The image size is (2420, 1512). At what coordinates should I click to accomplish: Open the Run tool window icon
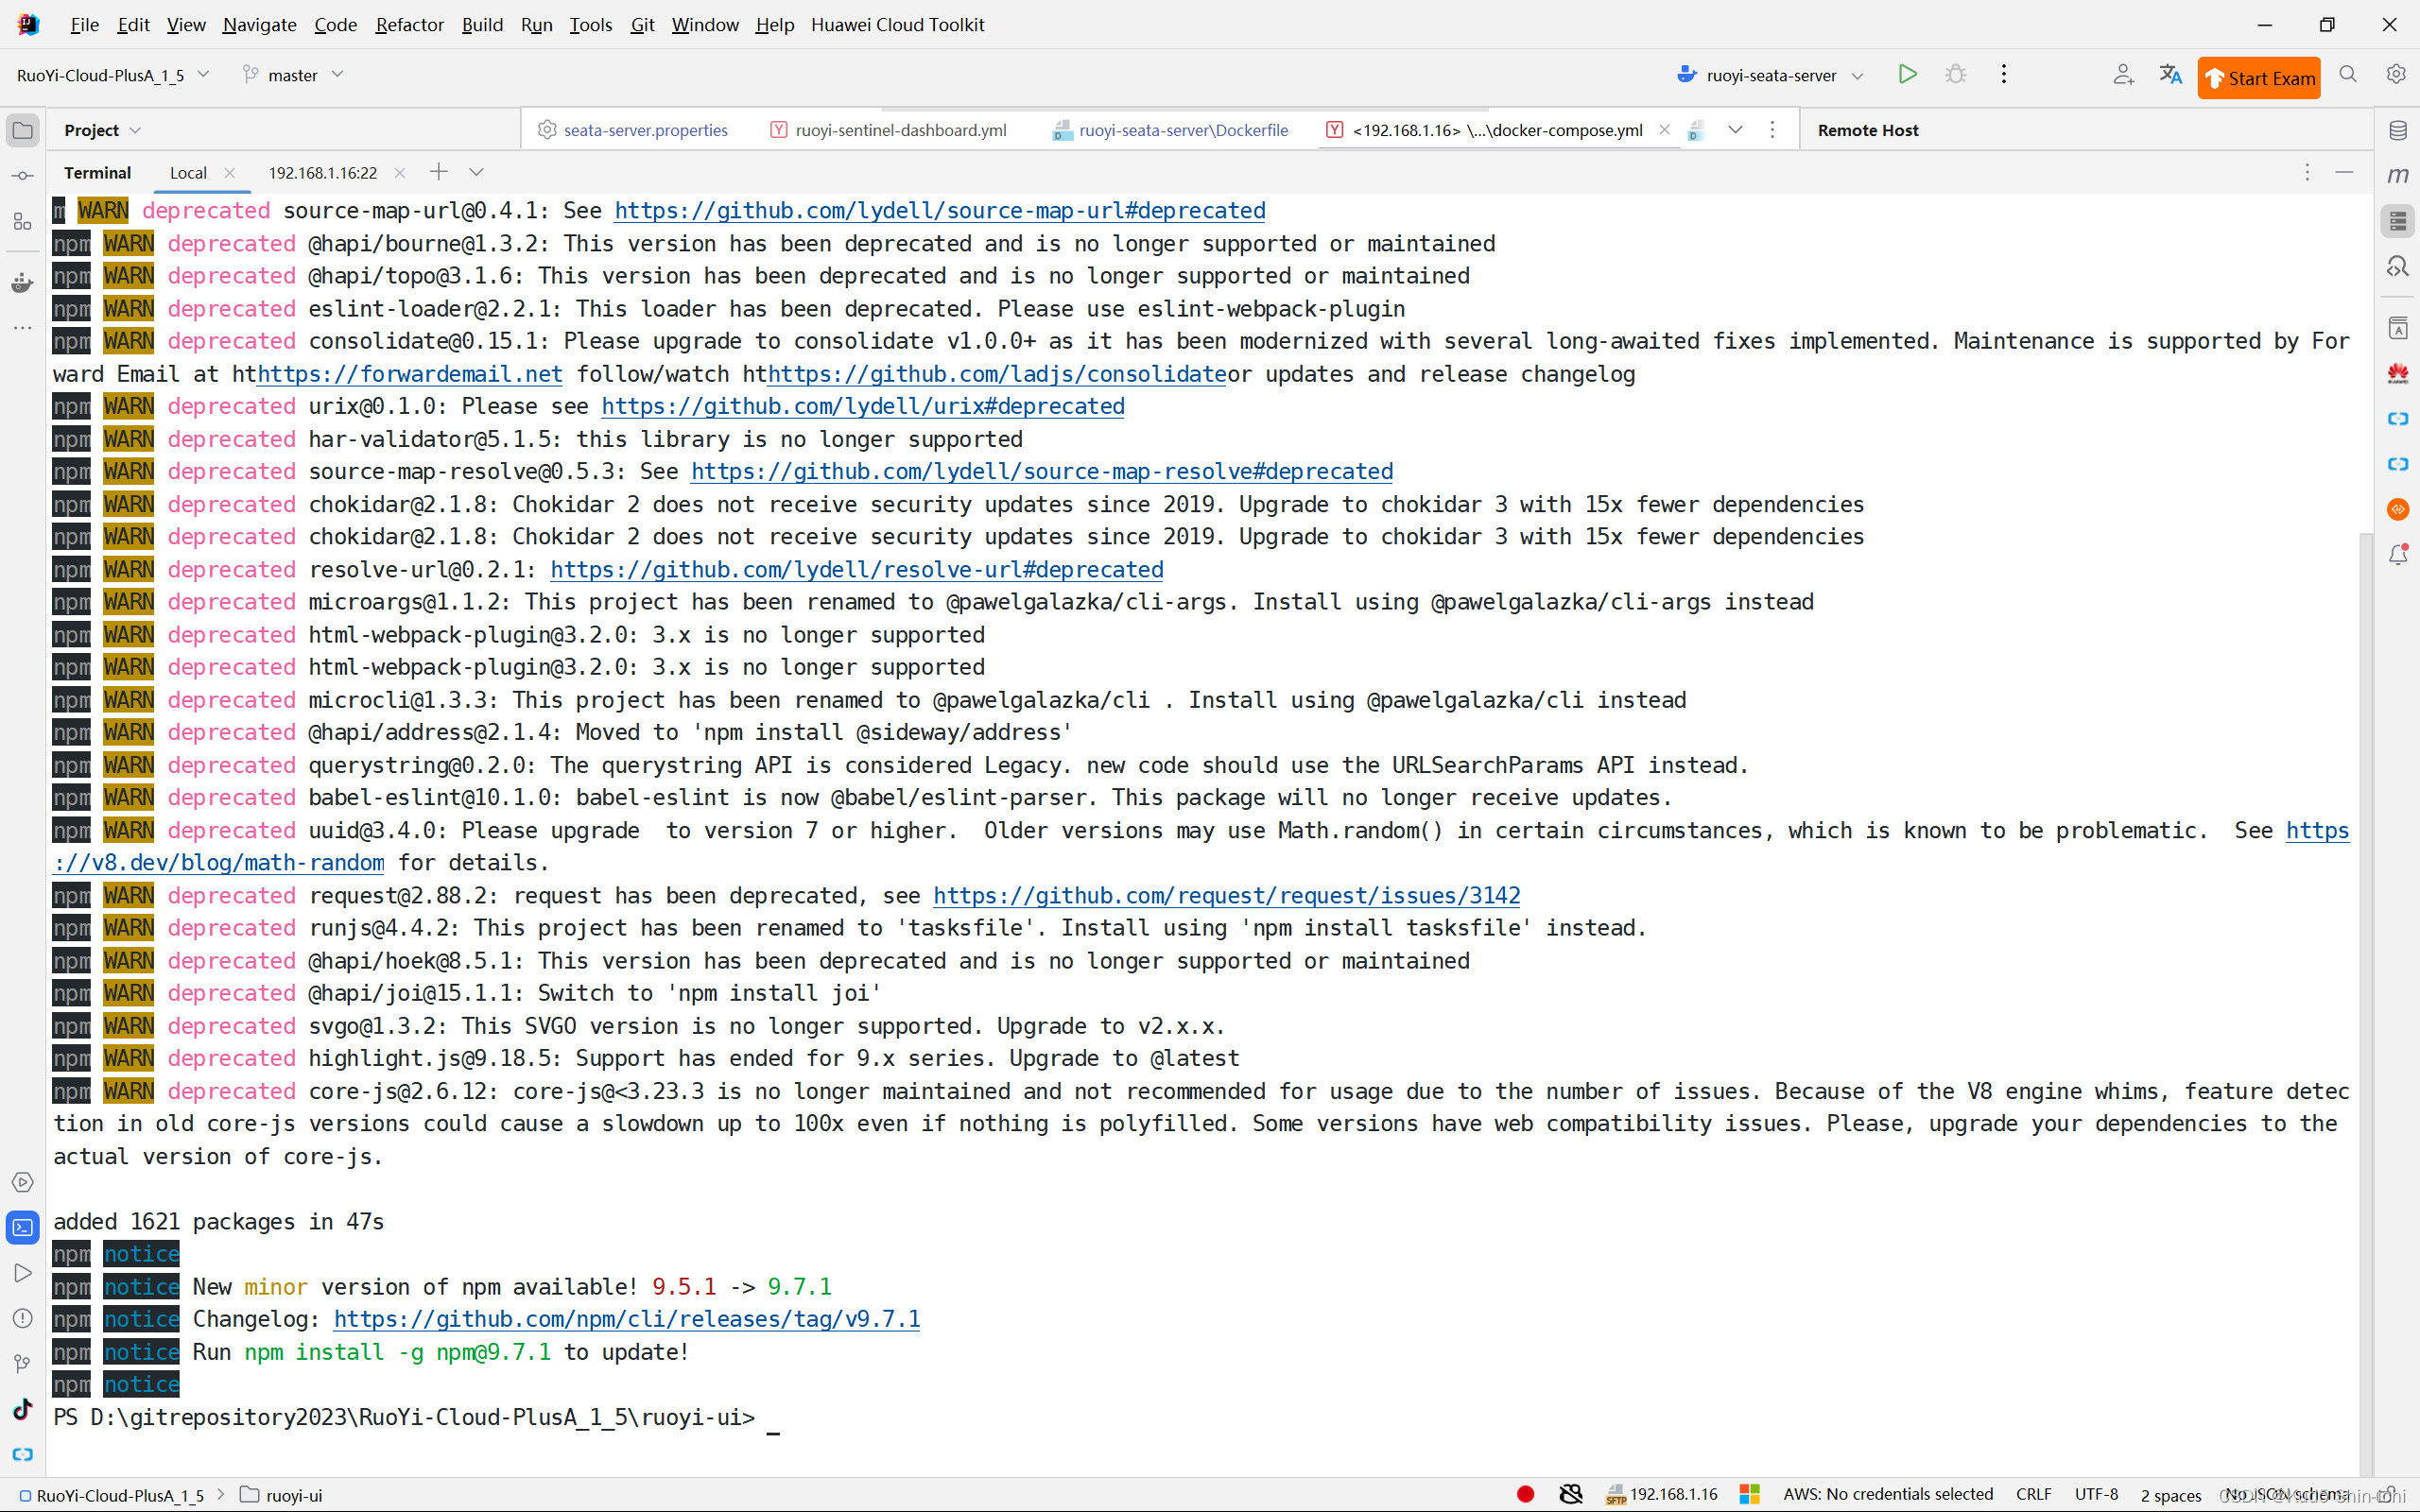[22, 1273]
